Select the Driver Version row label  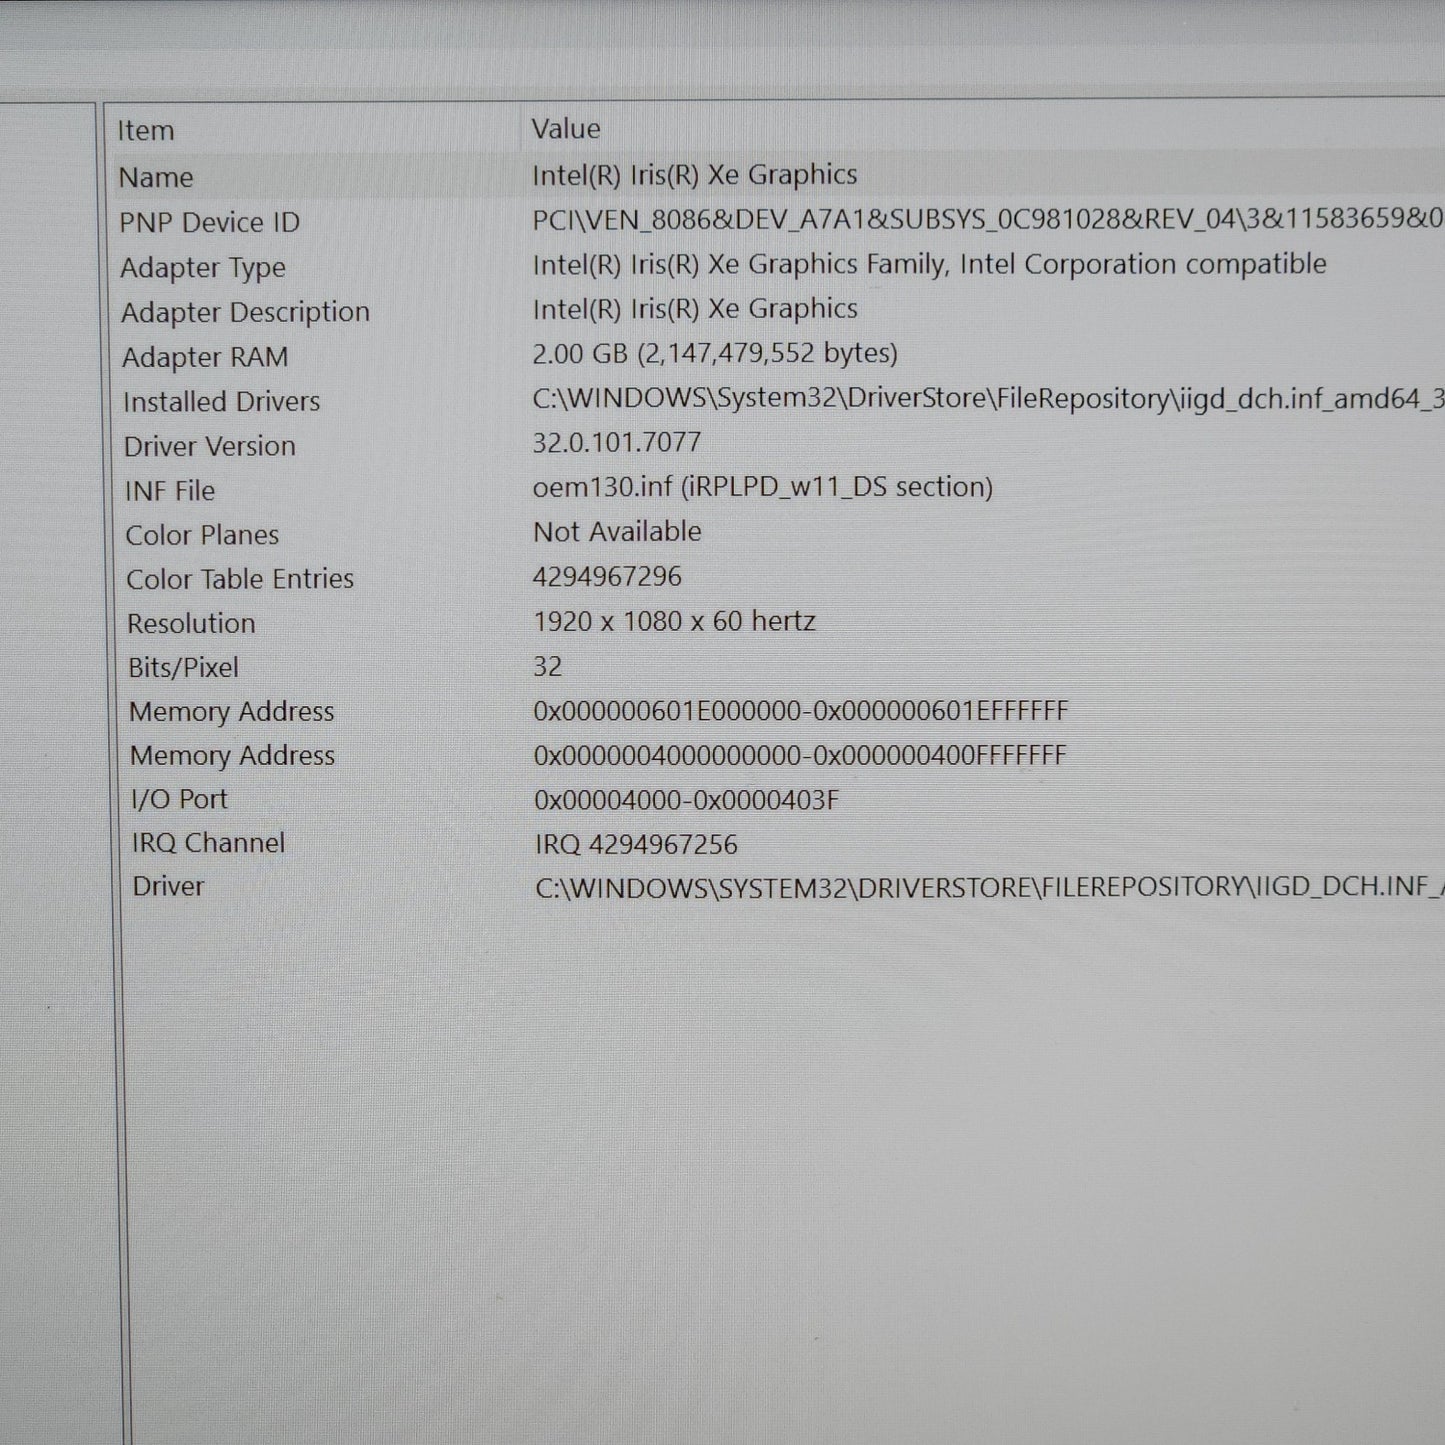pos(209,446)
